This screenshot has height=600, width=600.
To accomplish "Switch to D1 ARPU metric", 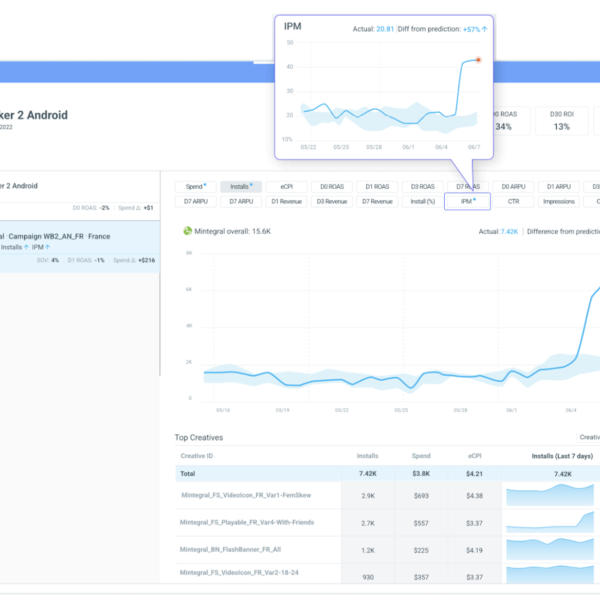I will point(559,187).
